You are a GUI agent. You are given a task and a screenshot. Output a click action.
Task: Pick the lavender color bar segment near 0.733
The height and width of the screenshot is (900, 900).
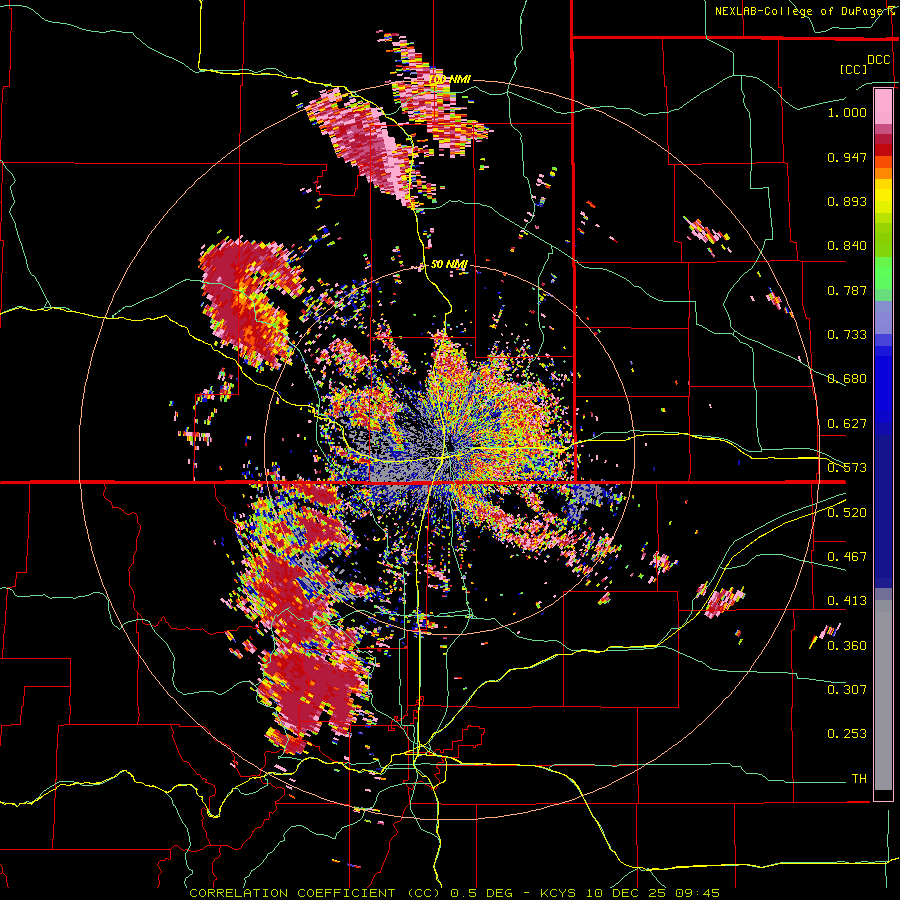click(x=883, y=318)
